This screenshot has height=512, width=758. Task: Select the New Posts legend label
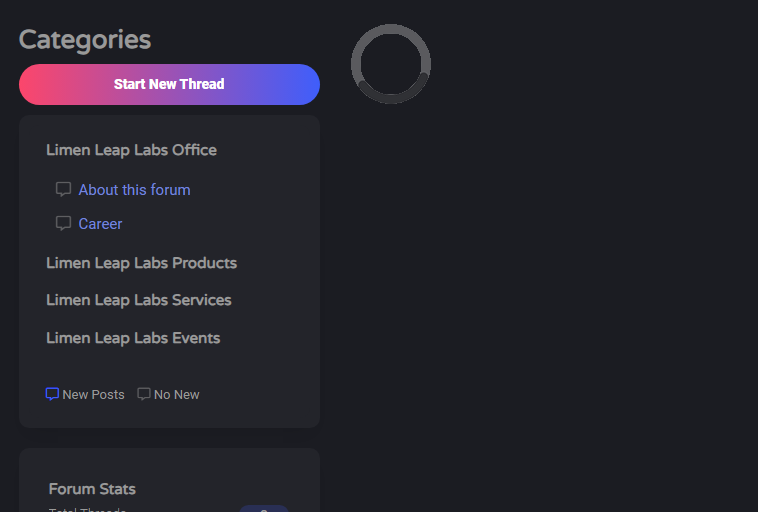[93, 395]
